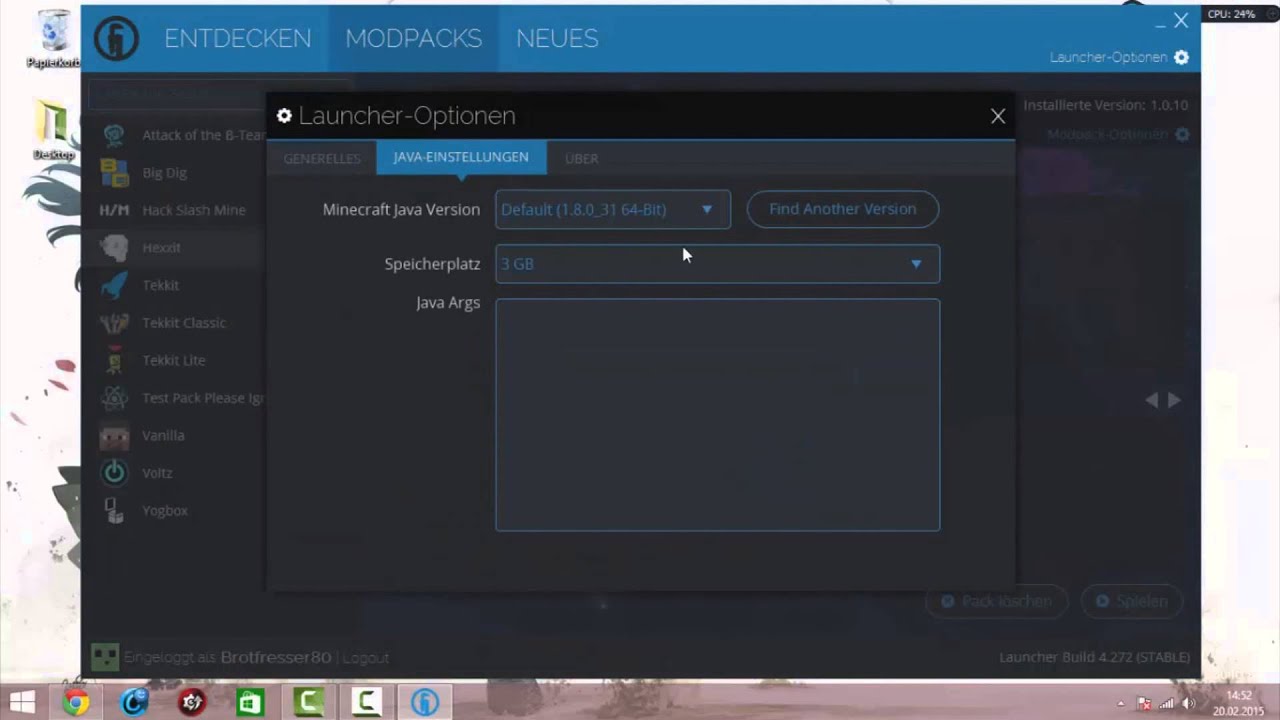The width and height of the screenshot is (1280, 720).
Task: Click the Tekkit rocket icon
Action: [114, 285]
